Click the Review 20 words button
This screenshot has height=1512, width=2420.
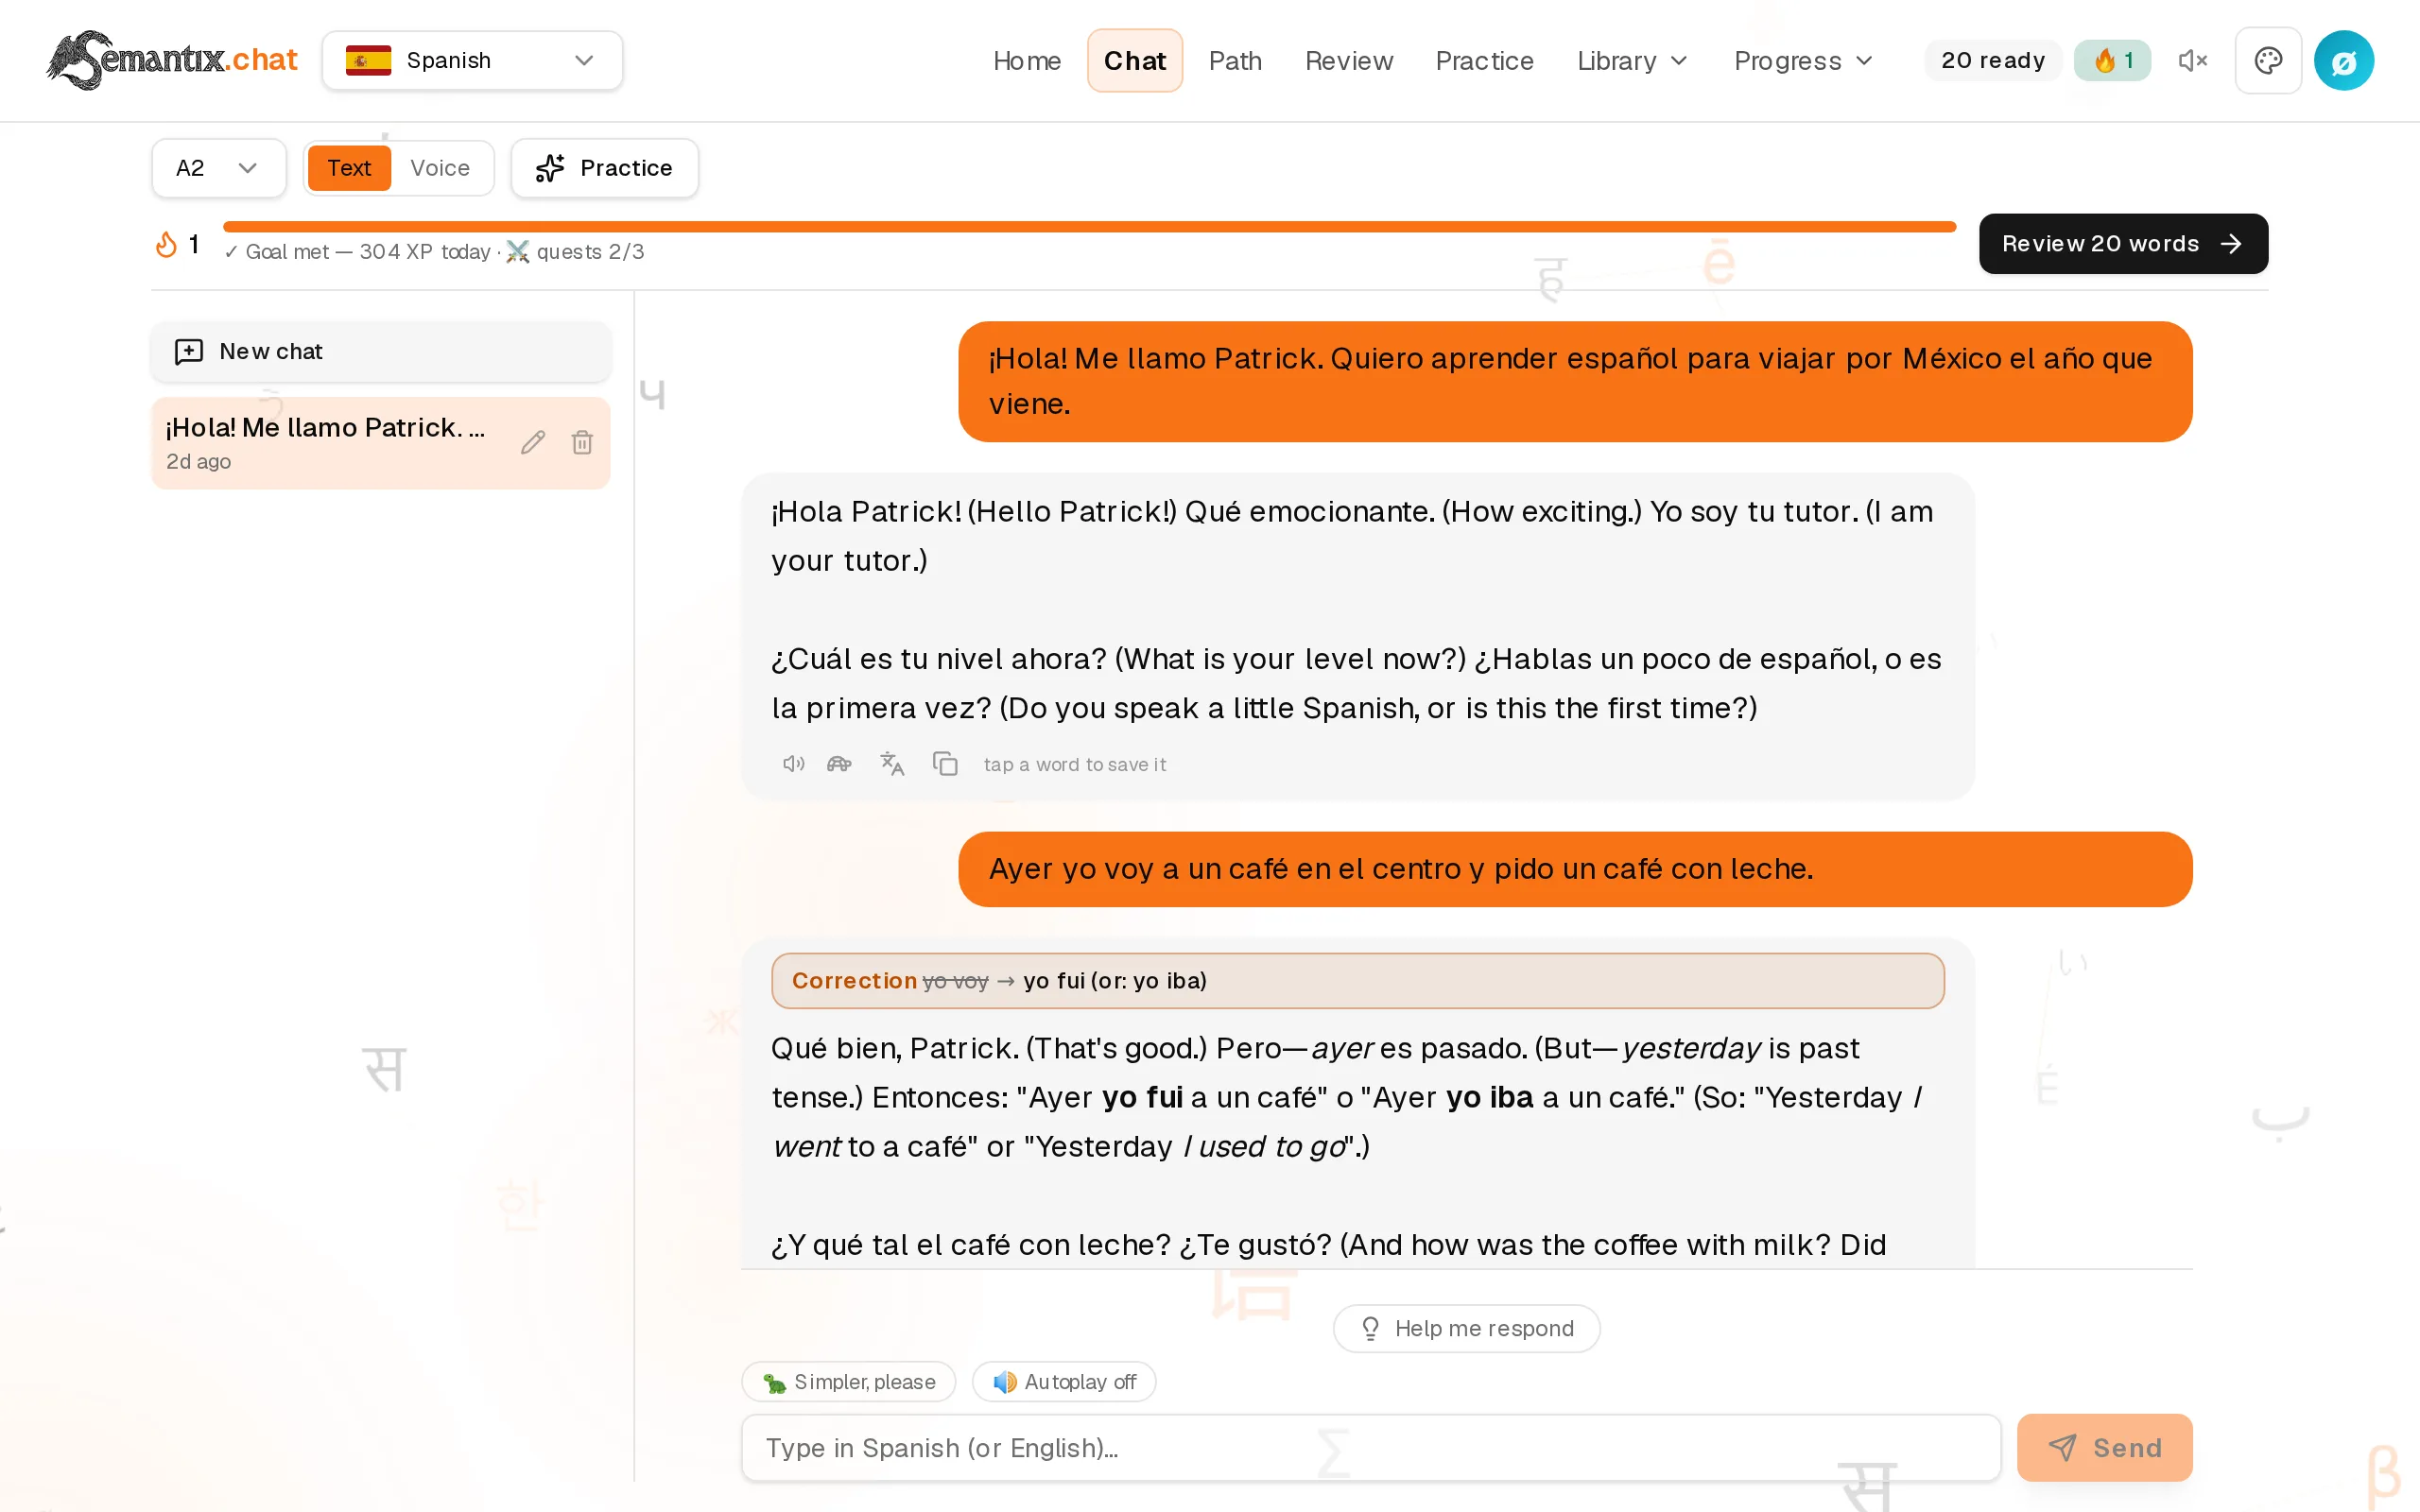pos(2123,244)
